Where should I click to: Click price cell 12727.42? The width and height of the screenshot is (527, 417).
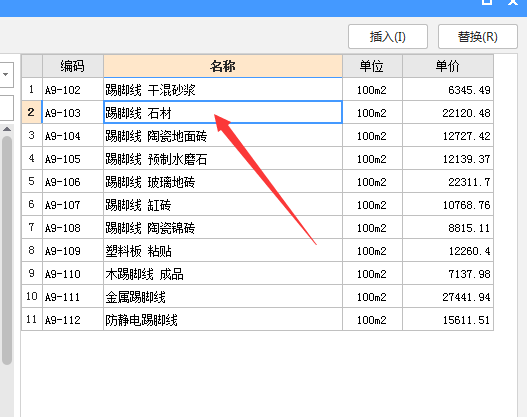coord(448,136)
